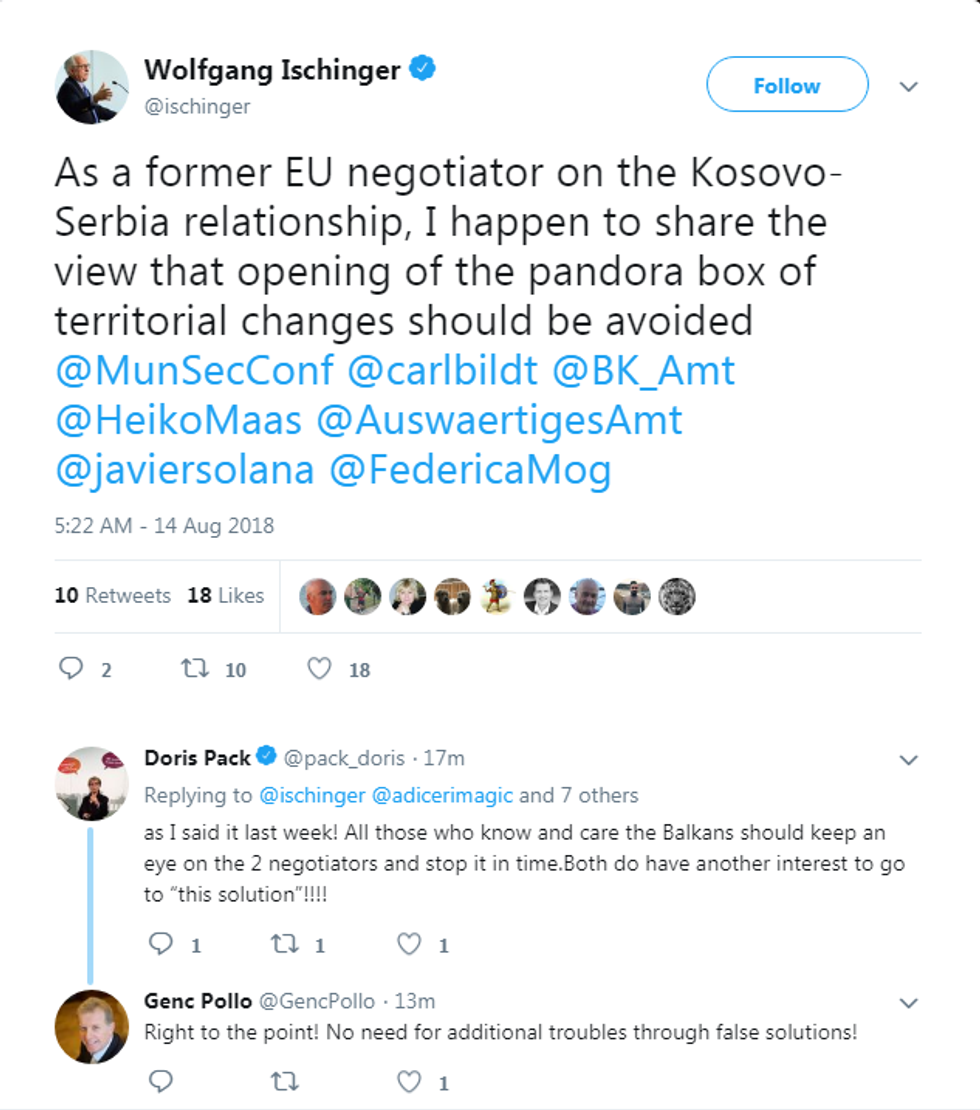Retweet Genc Pollo's reply
This screenshot has height=1110, width=980.
click(284, 1081)
